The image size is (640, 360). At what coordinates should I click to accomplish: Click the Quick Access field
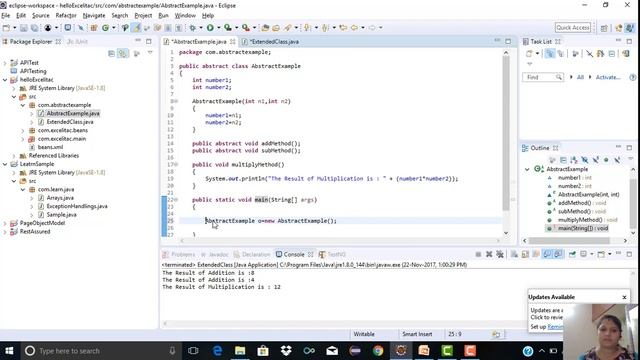[x=573, y=28]
